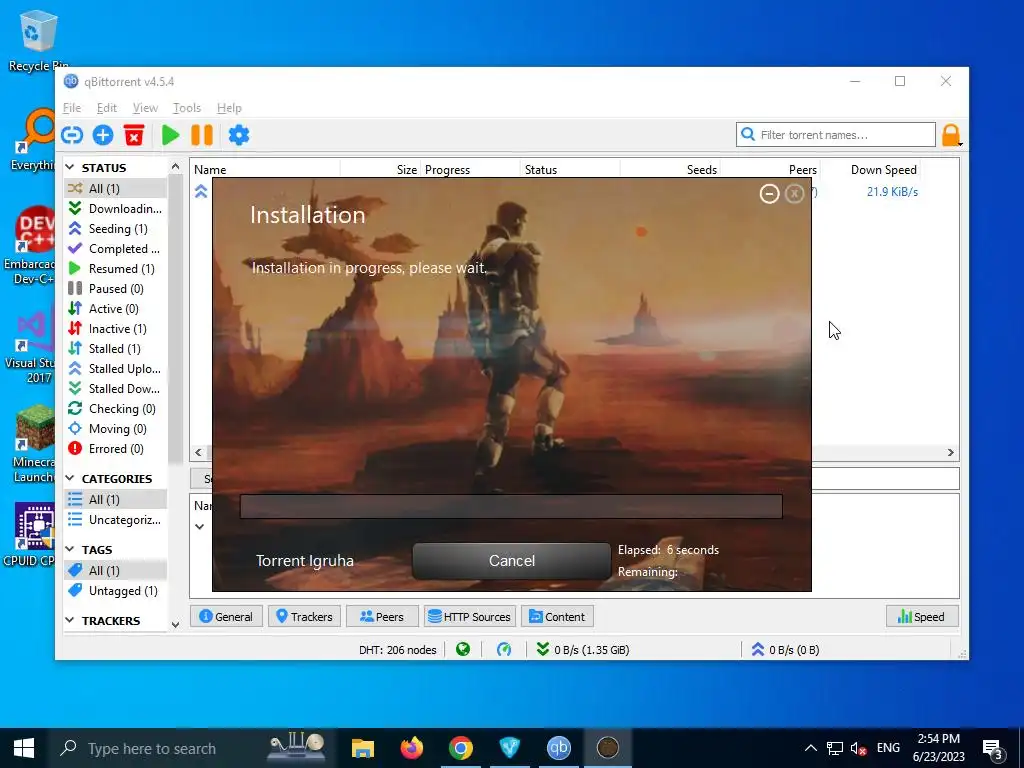Select the Active (0) filter
This screenshot has height=768, width=1024.
116,309
